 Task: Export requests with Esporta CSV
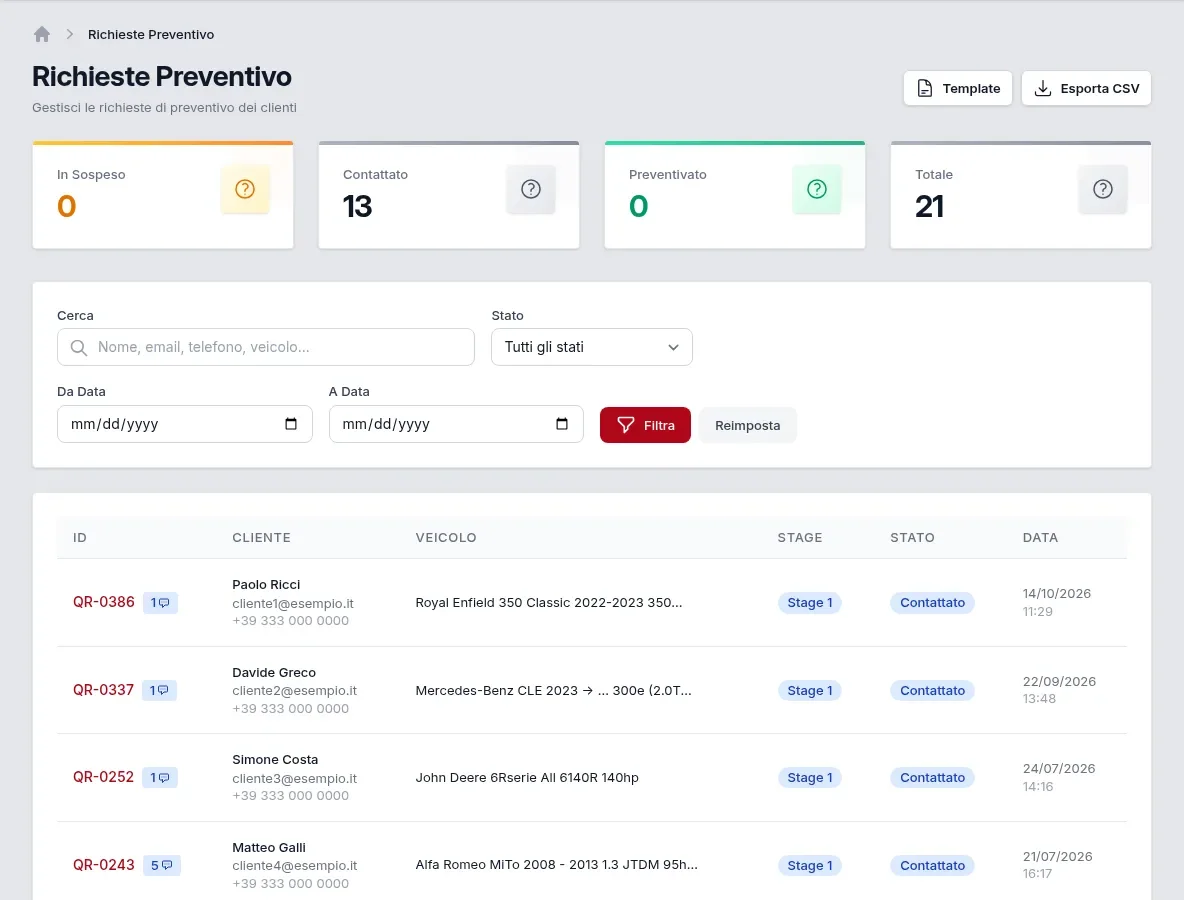pyautogui.click(x=1086, y=88)
